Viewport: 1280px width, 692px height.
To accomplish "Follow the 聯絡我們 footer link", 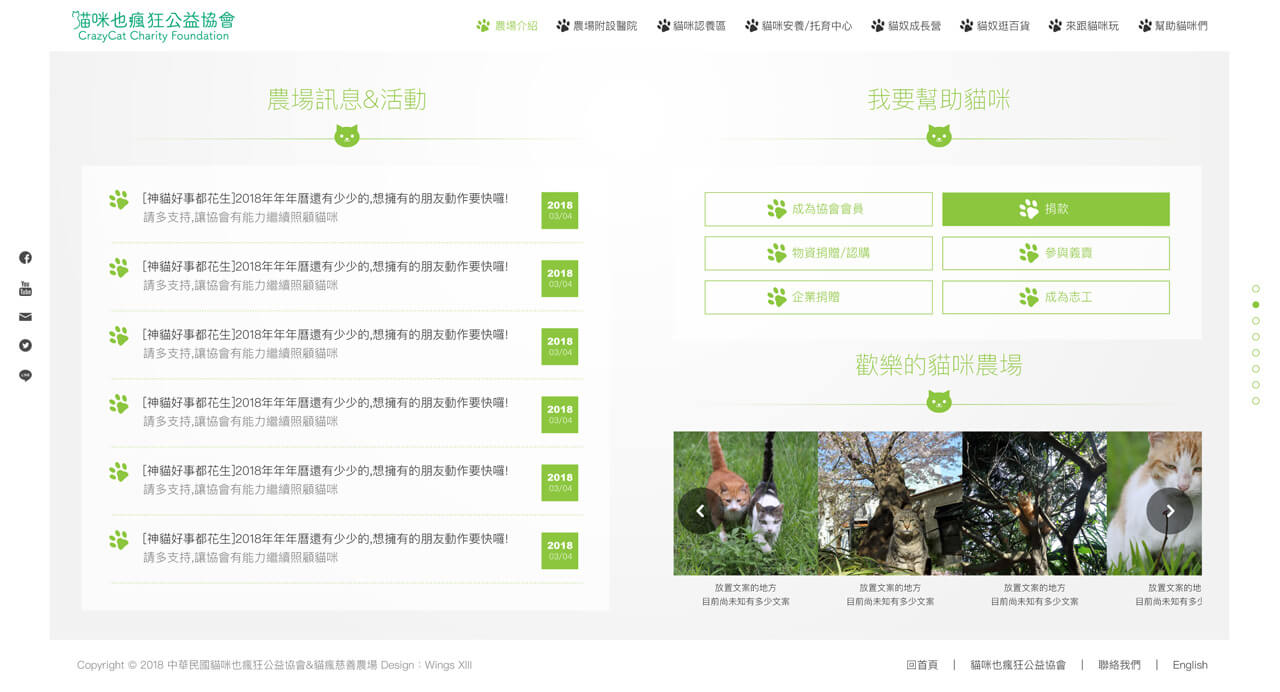I will click(x=1119, y=665).
